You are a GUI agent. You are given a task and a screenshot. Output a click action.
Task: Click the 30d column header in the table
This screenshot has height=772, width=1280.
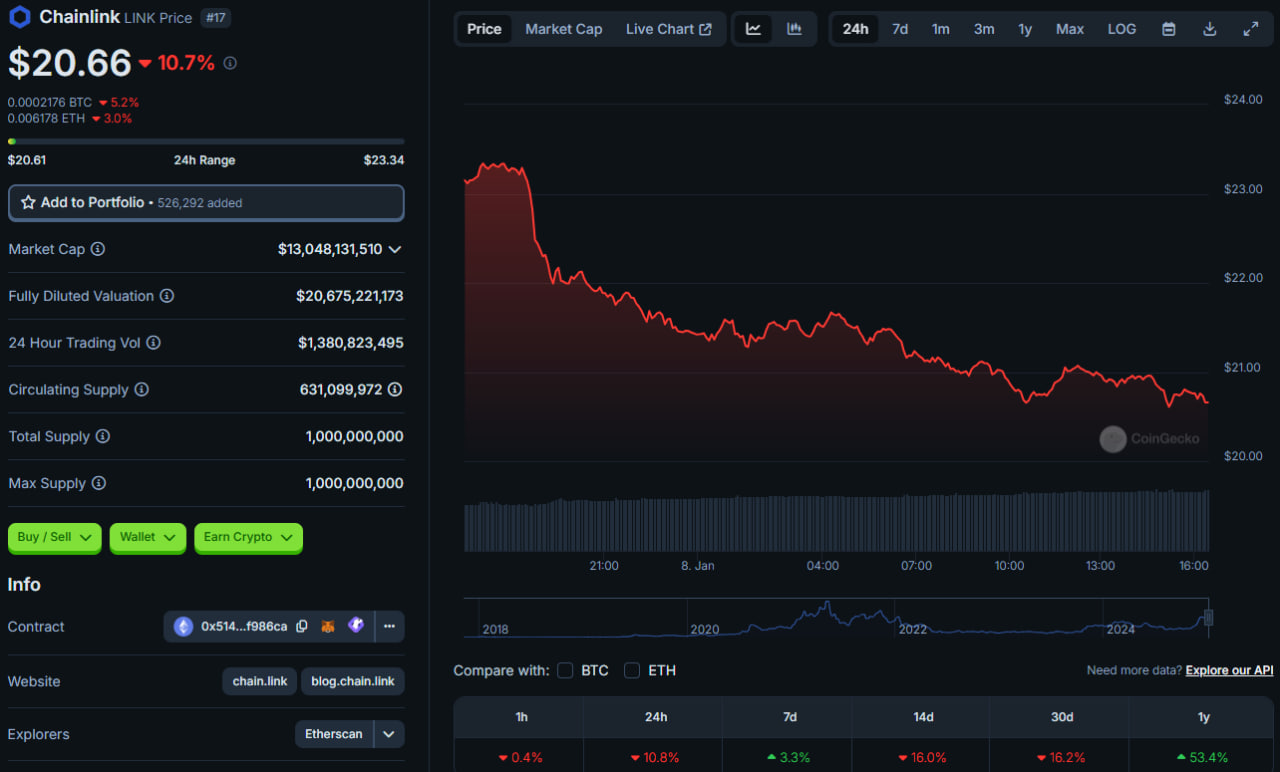point(1062,717)
